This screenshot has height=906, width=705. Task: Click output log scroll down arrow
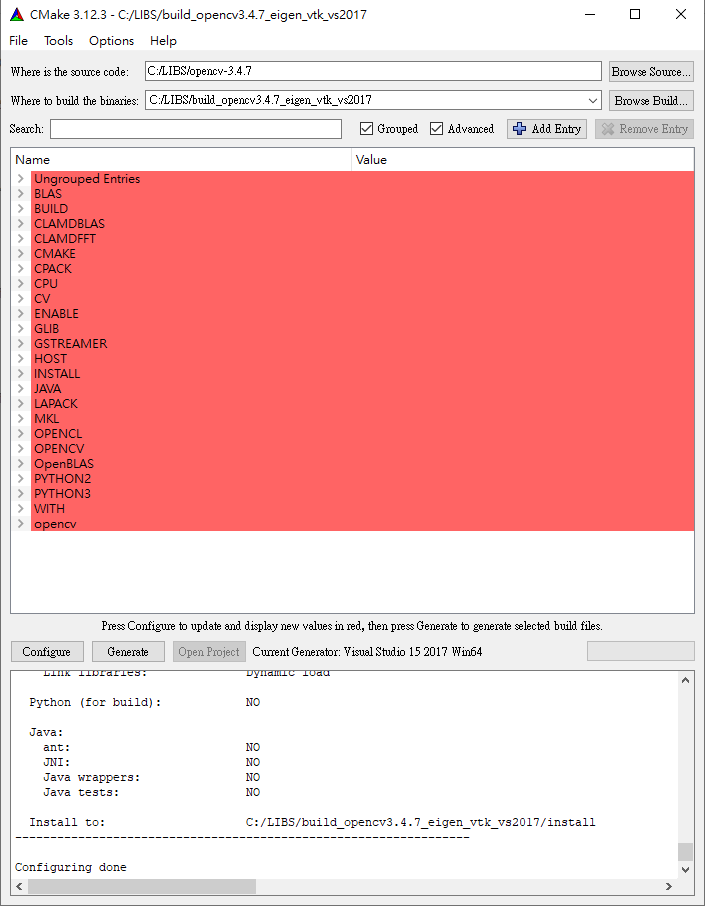pyautogui.click(x=685, y=870)
